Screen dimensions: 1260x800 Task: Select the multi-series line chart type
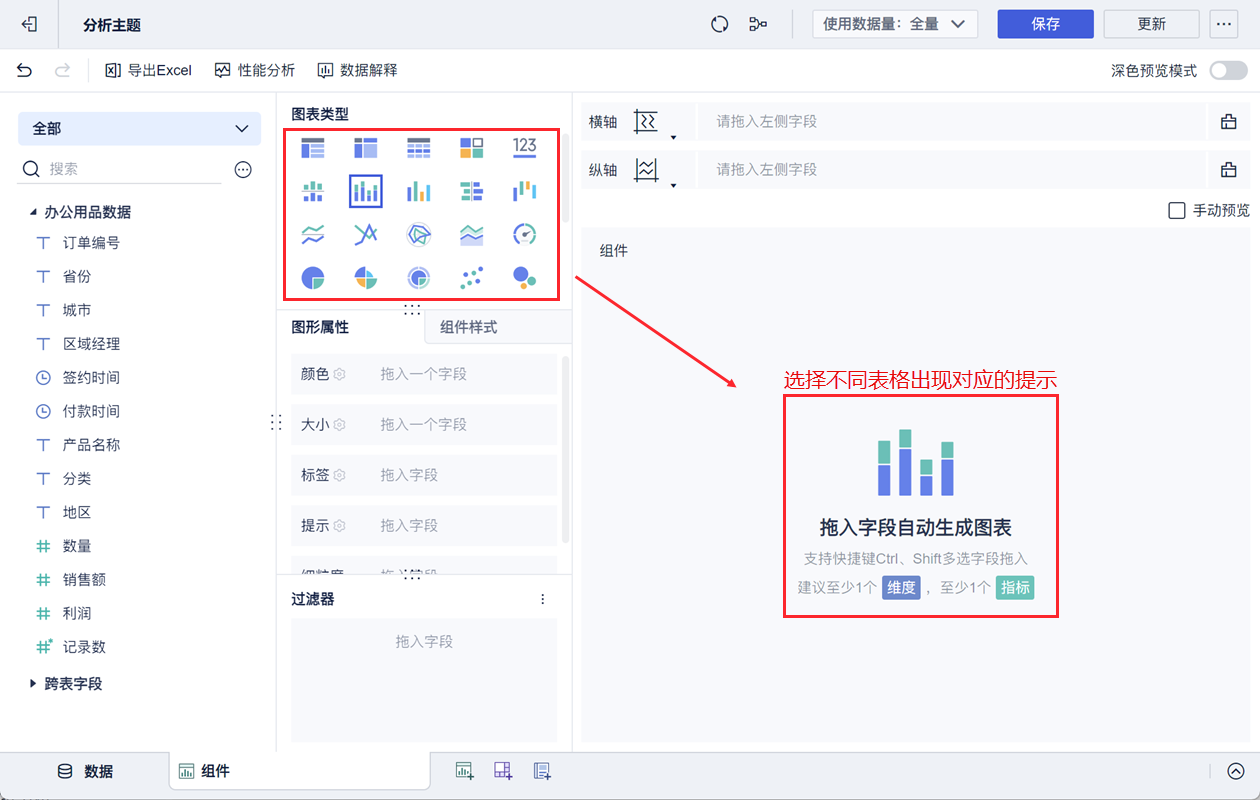click(366, 234)
